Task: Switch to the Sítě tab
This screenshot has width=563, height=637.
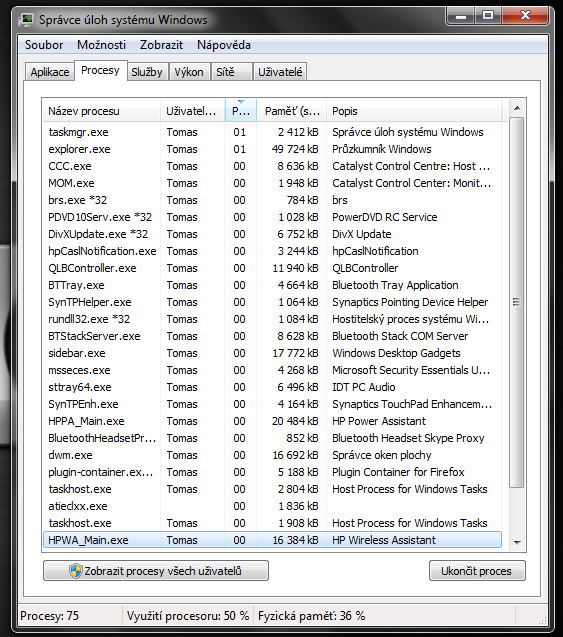Action: click(232, 72)
